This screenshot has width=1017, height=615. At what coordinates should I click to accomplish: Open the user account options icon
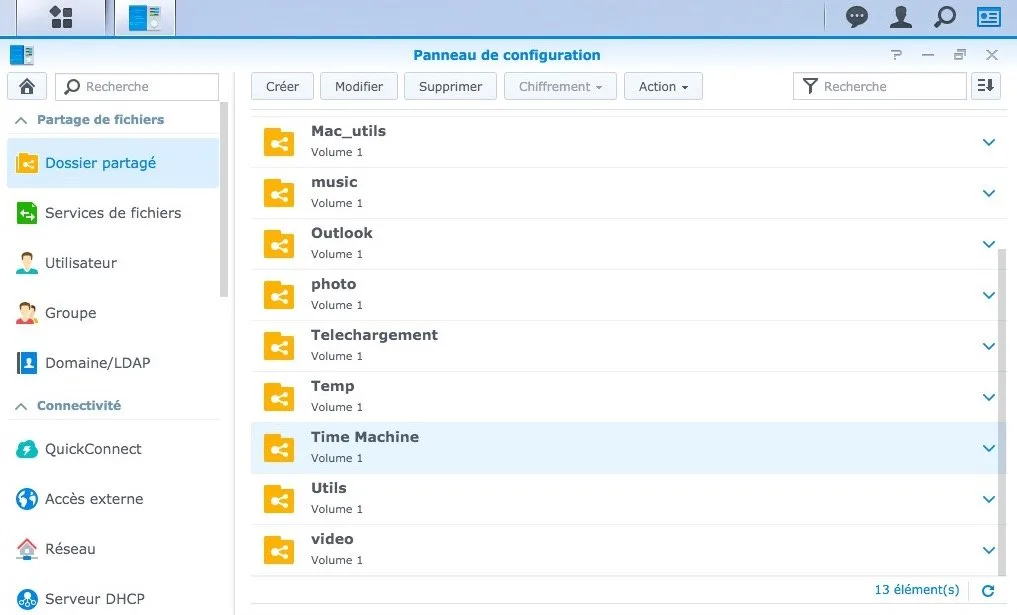900,17
